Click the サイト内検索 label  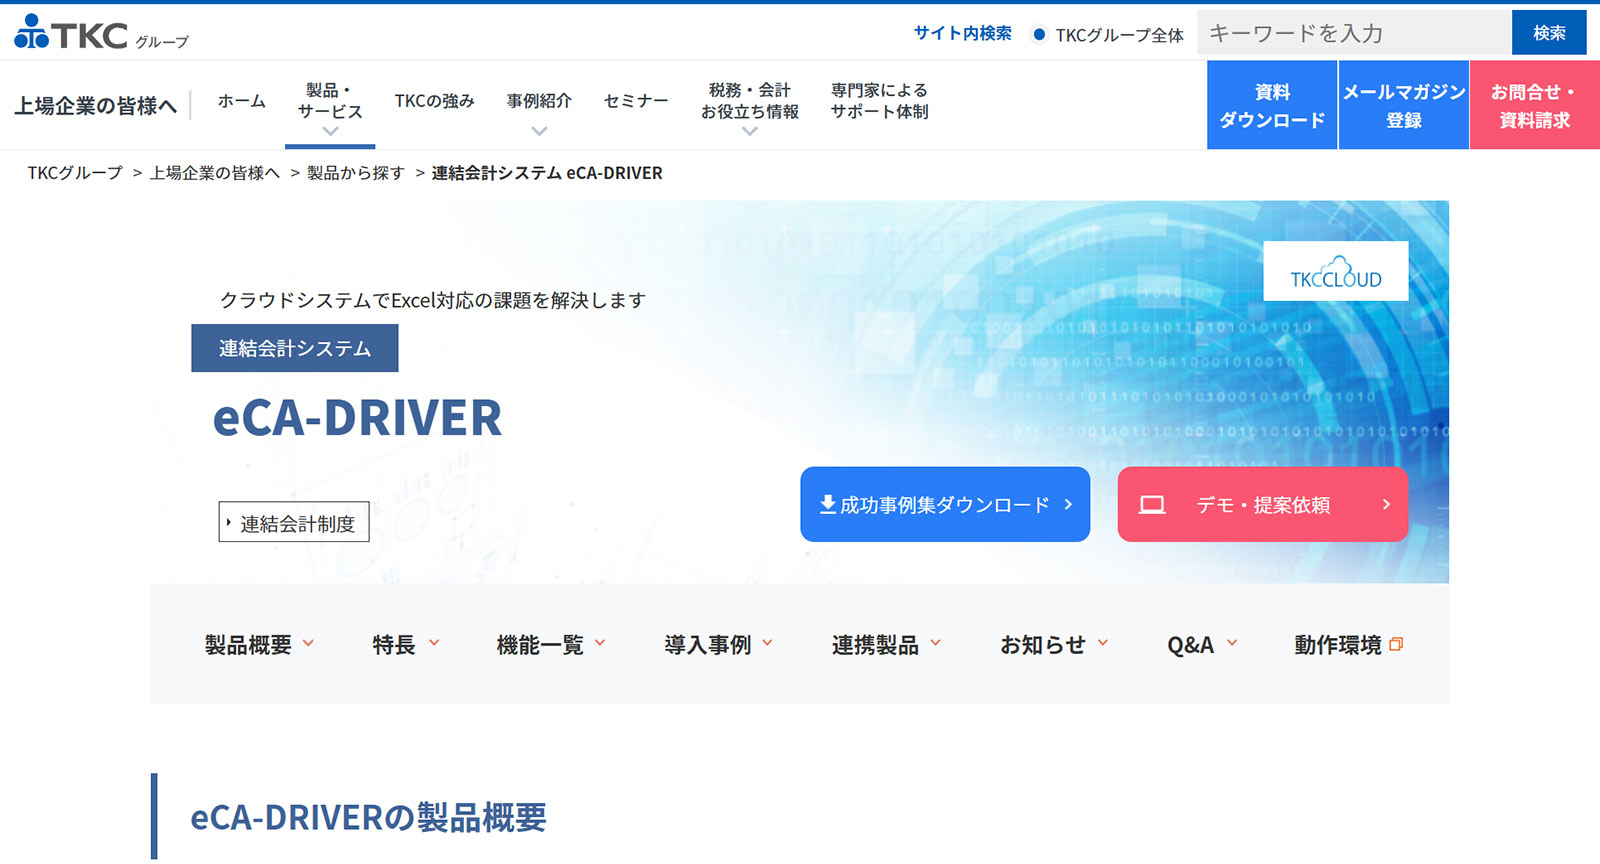pyautogui.click(x=962, y=33)
